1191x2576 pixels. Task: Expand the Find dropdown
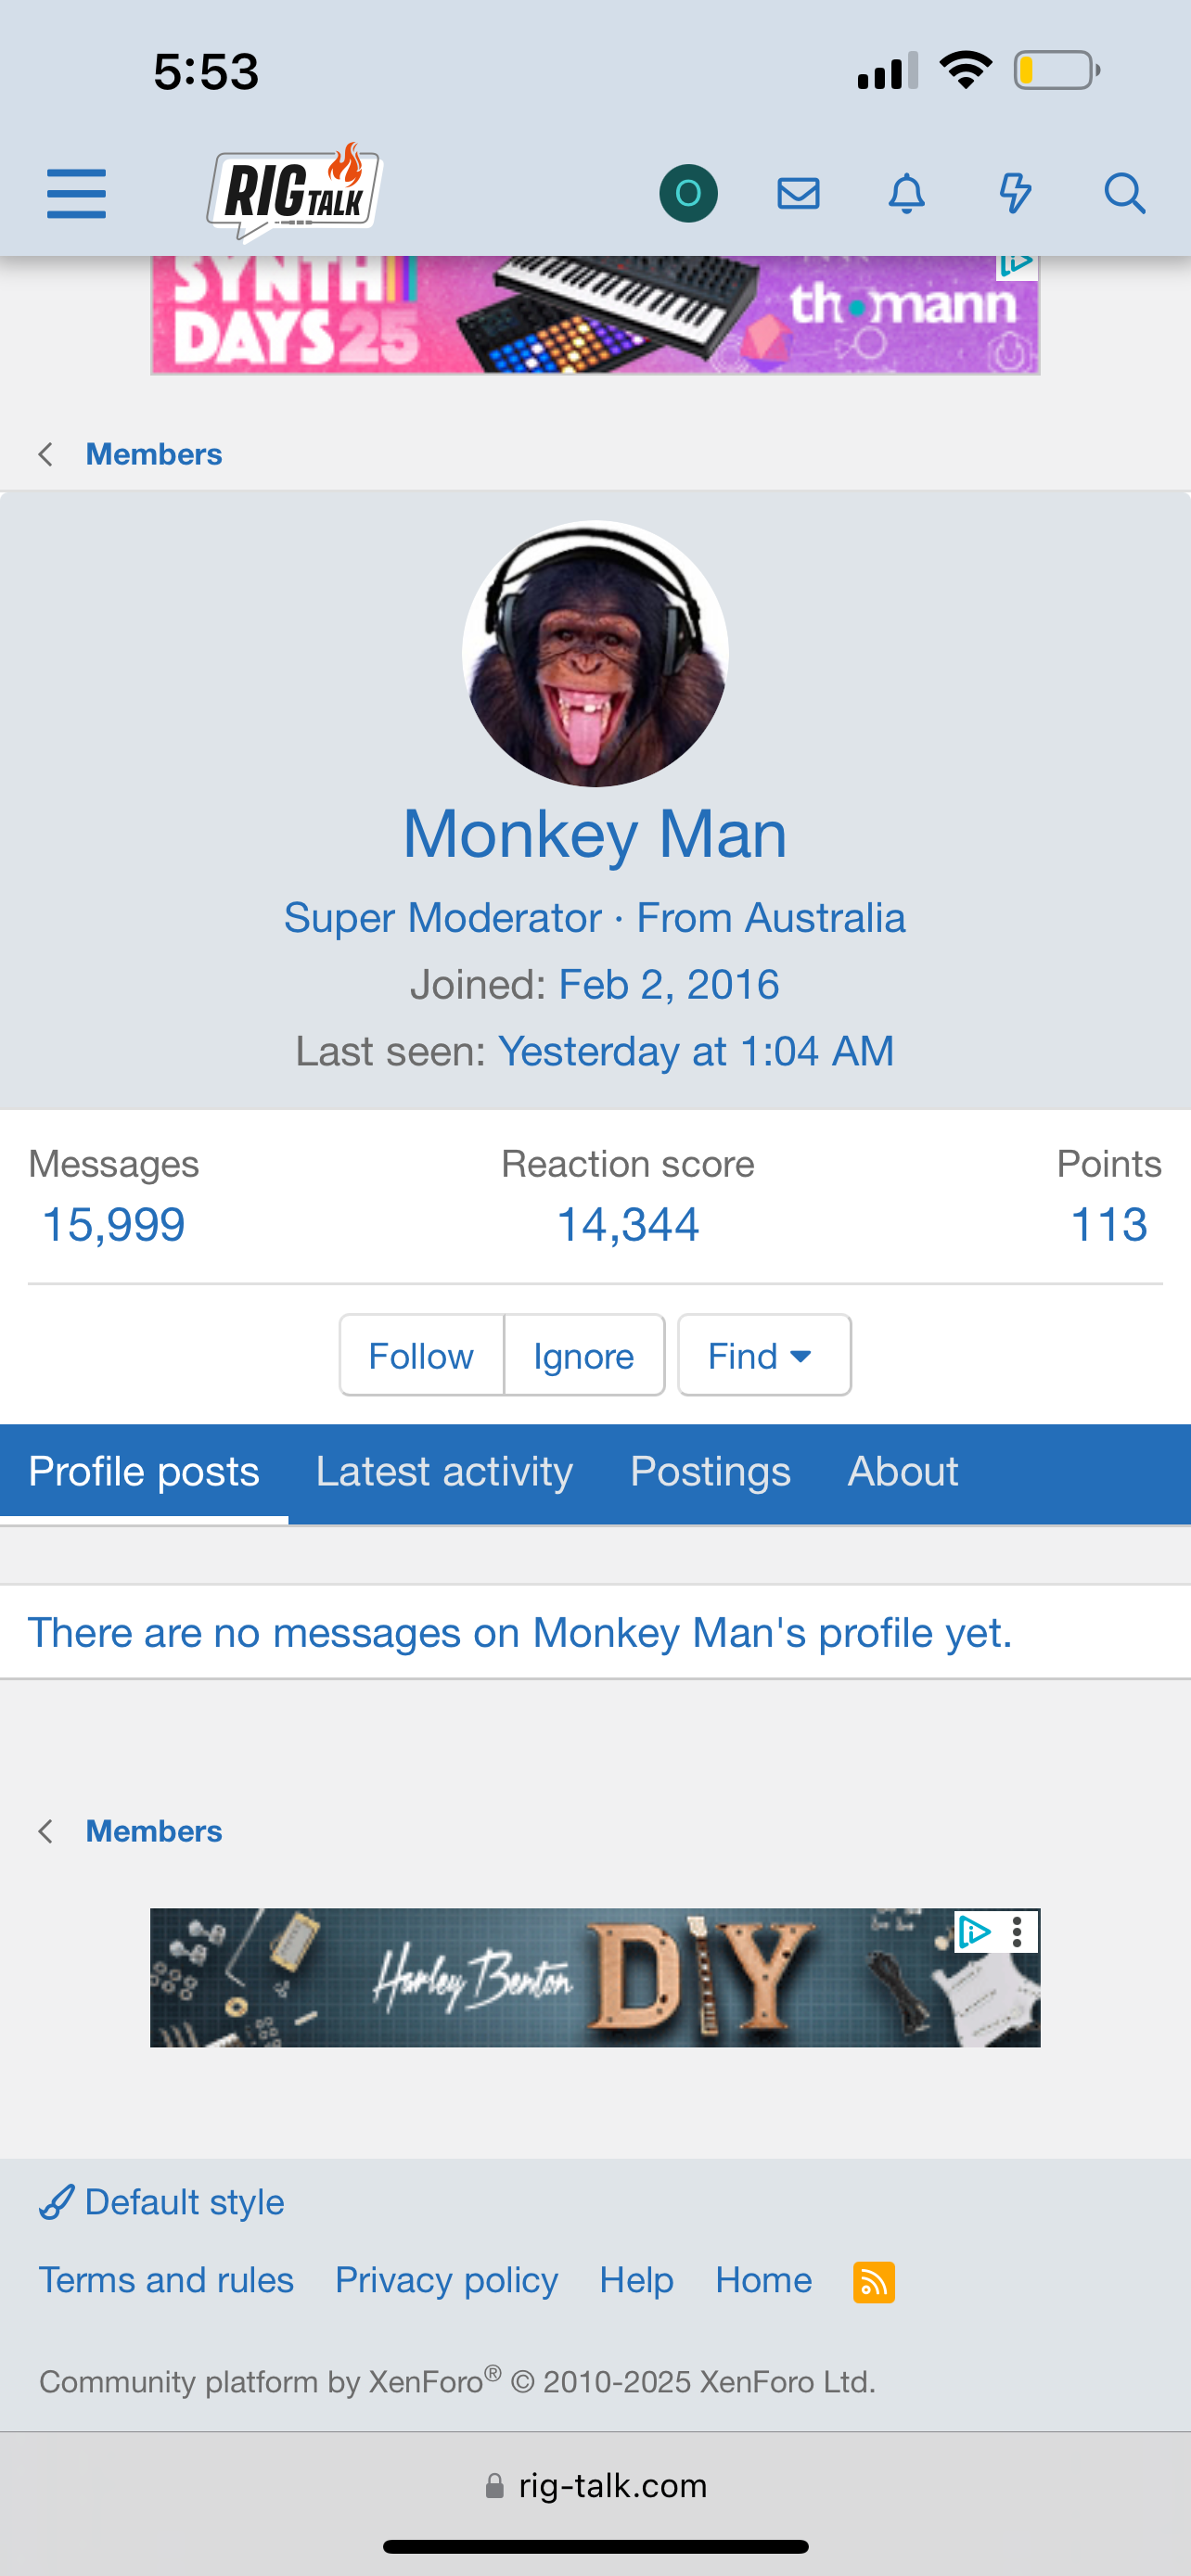pos(764,1355)
